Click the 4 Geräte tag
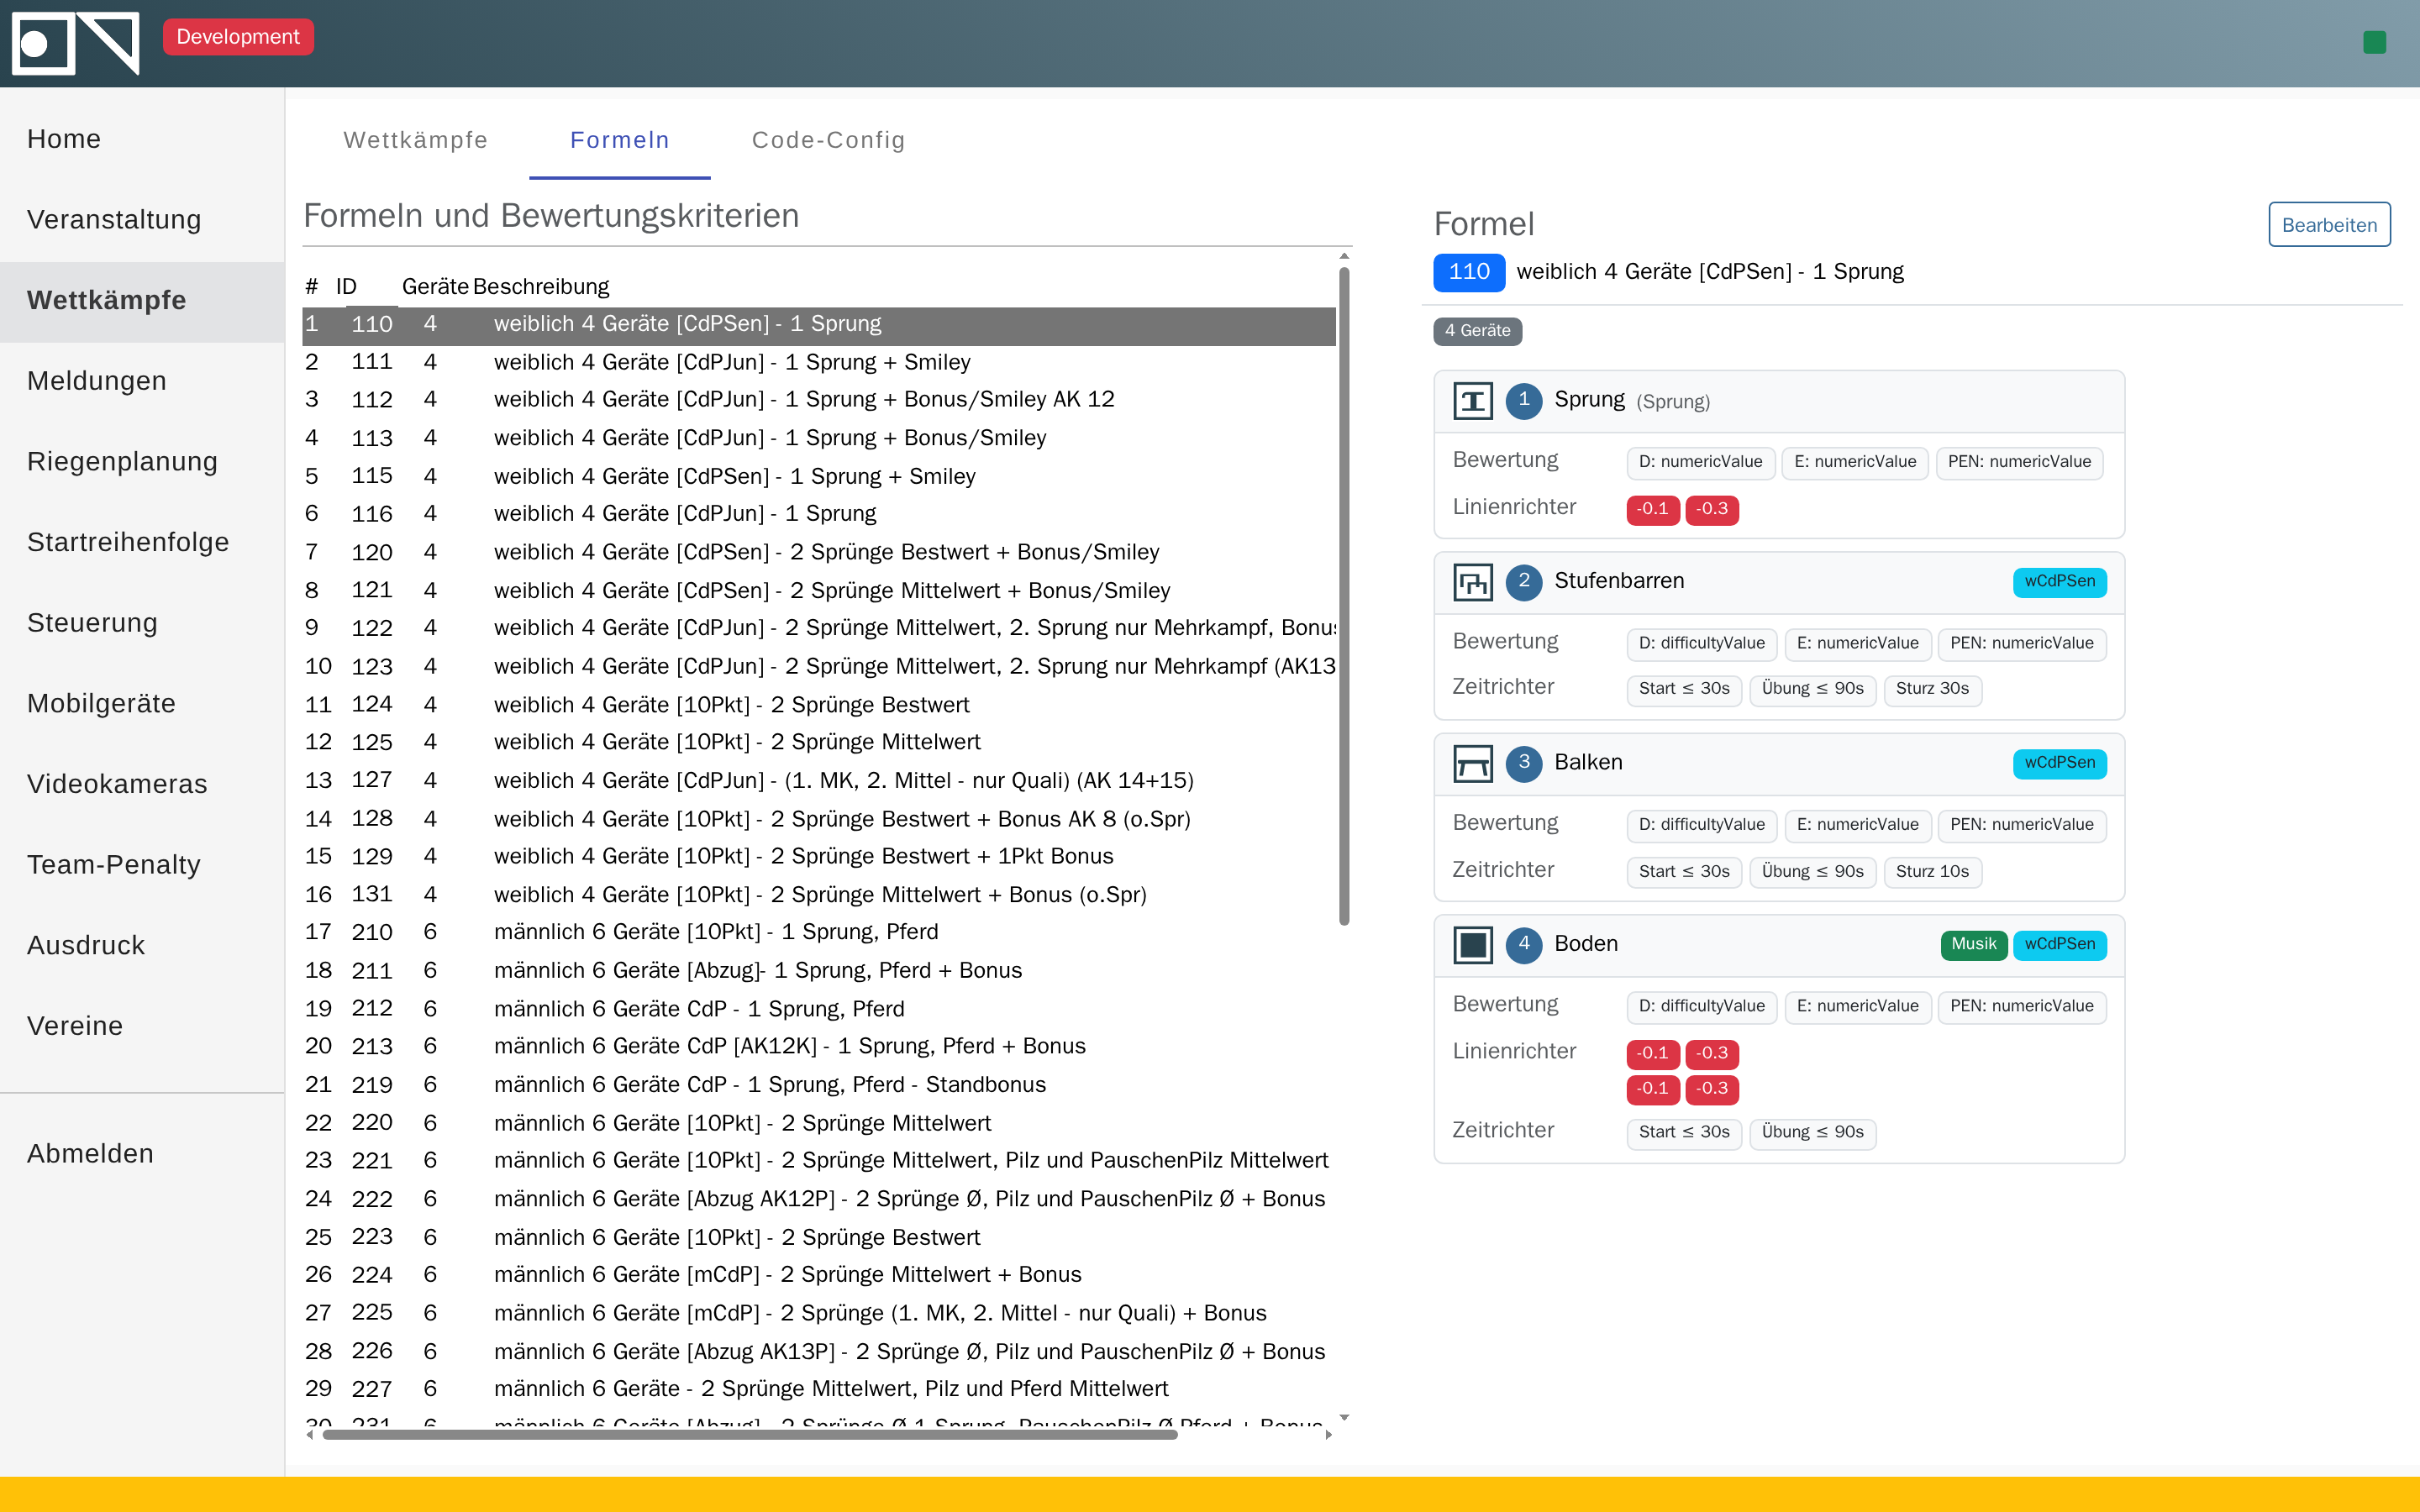 (1477, 331)
